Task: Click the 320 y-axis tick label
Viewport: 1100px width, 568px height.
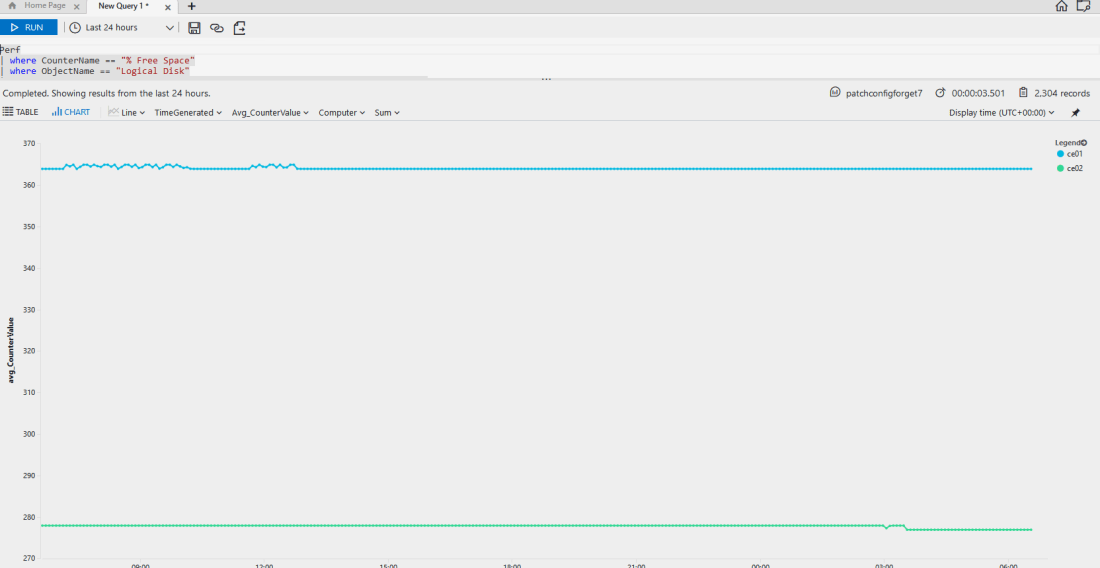Action: [x=29, y=351]
